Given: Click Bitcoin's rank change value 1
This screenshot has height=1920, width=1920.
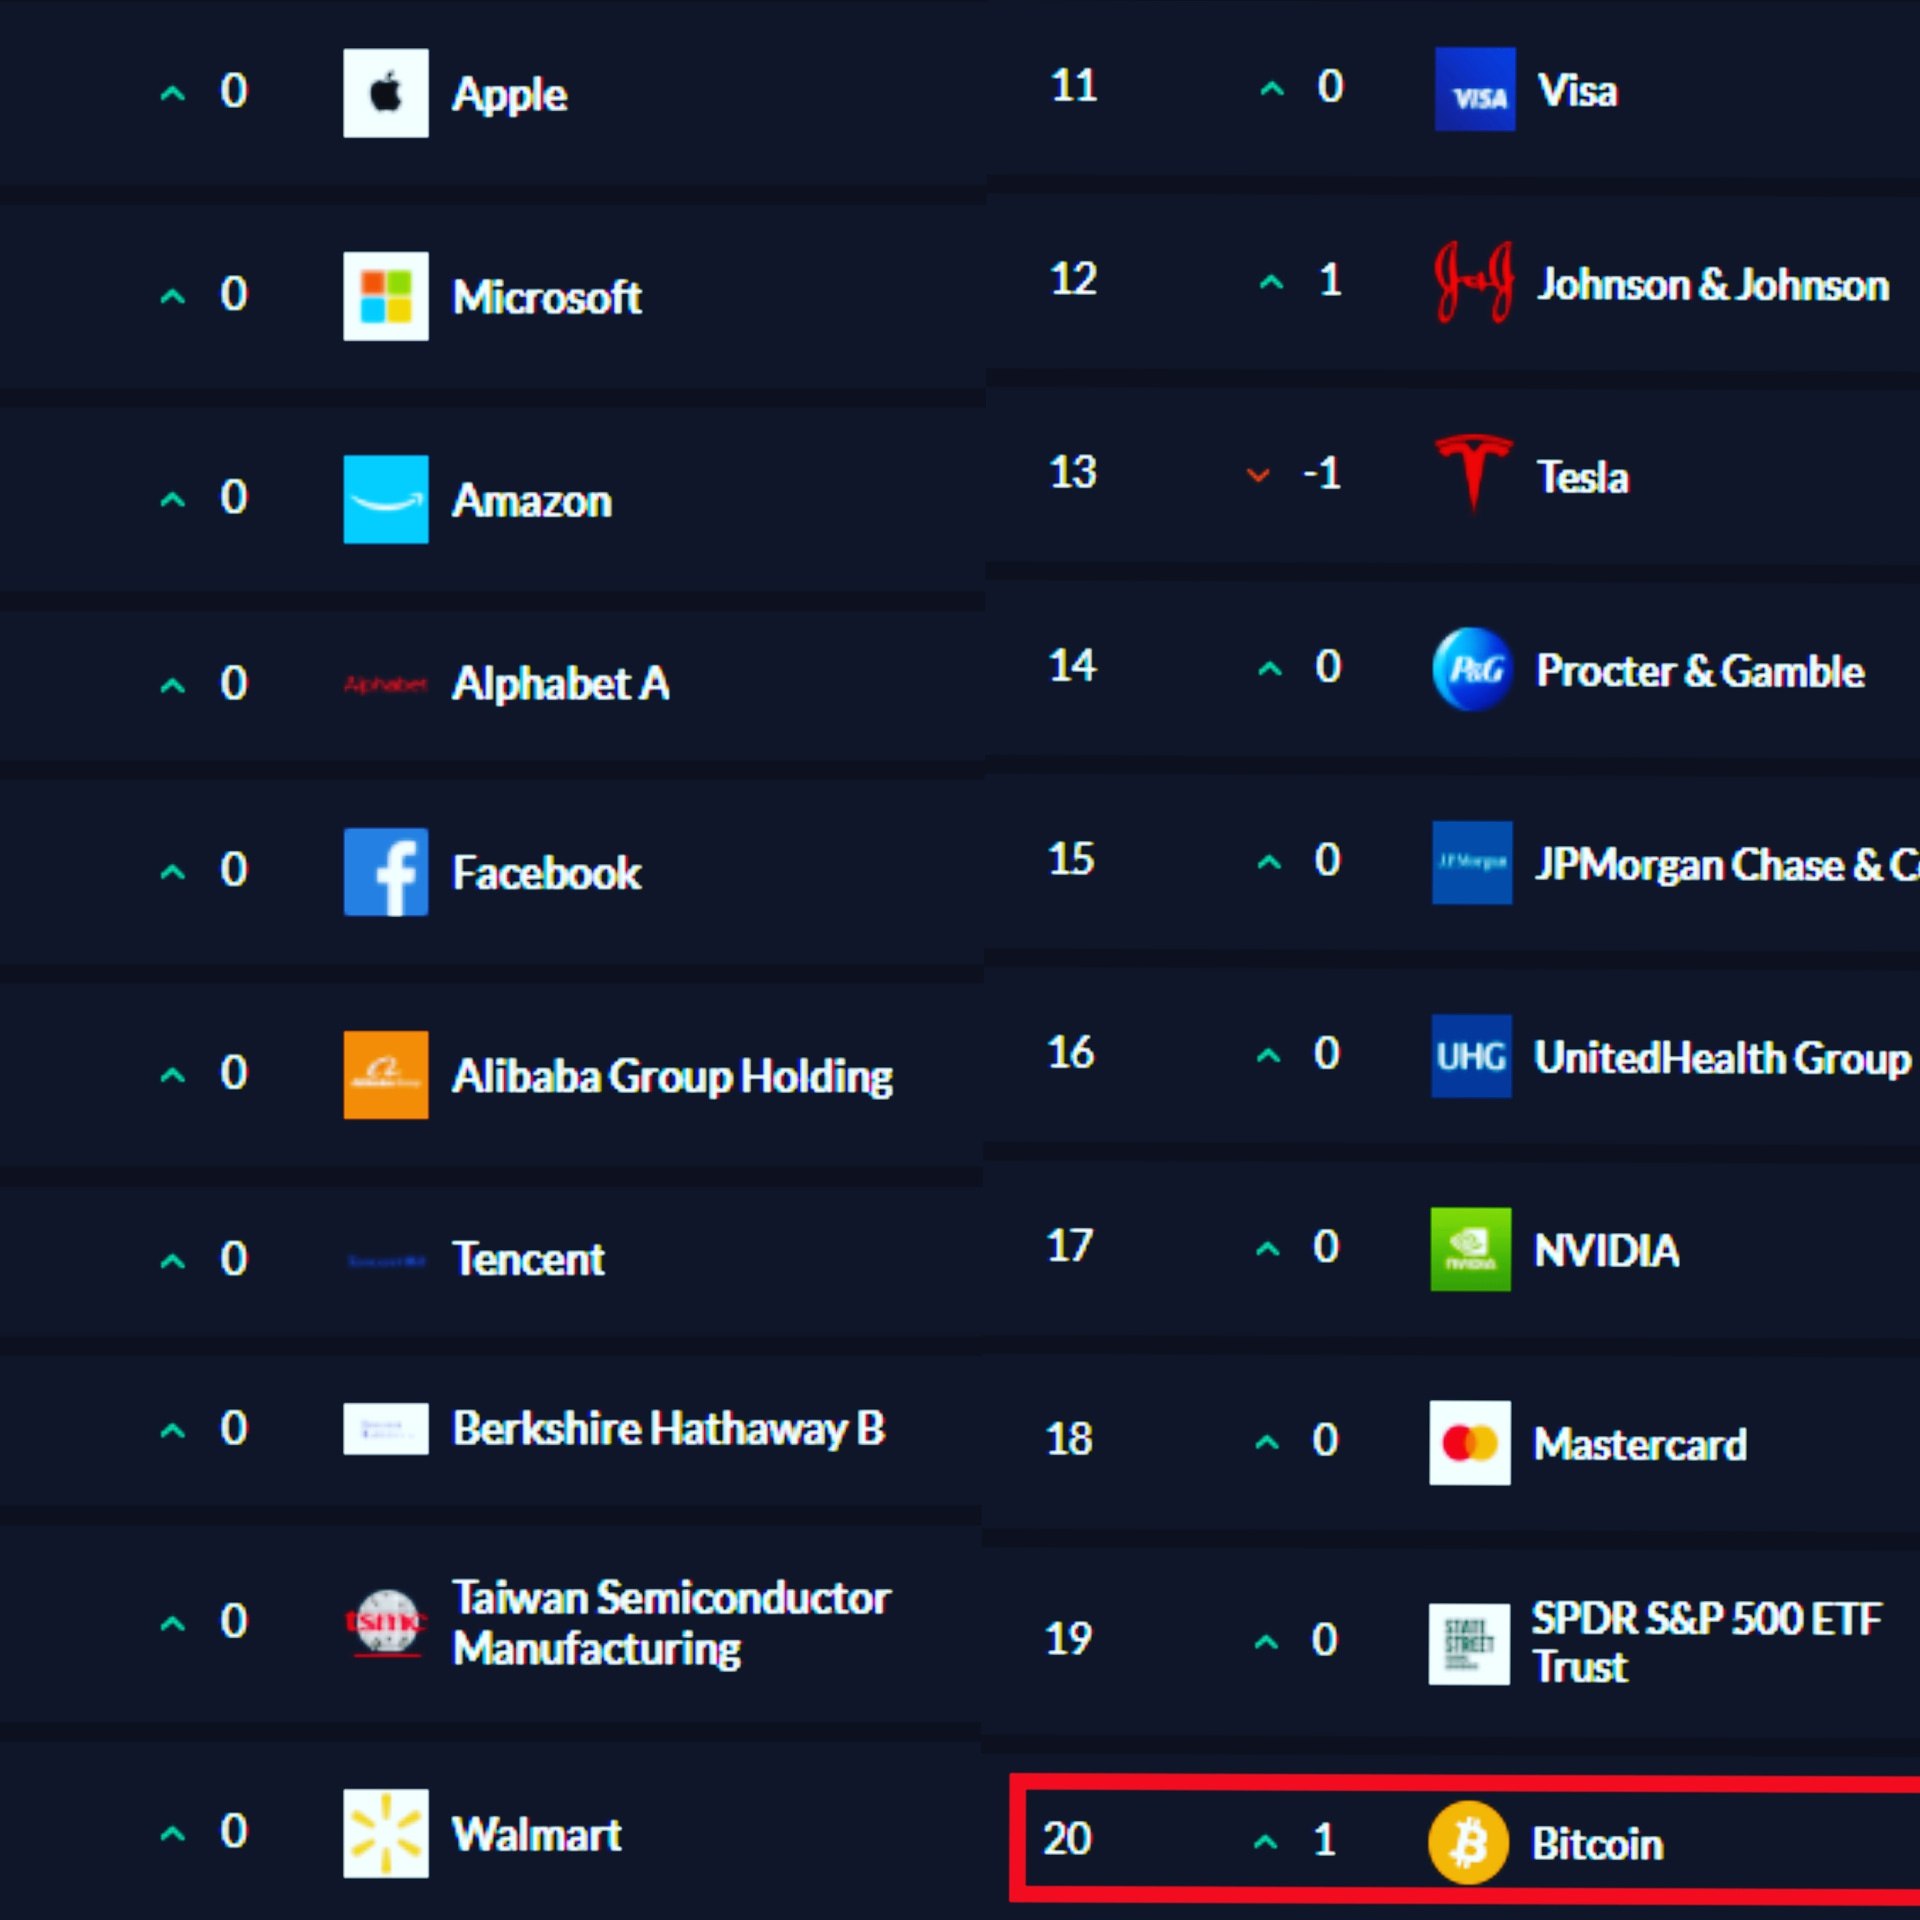Looking at the screenshot, I should click(x=1325, y=1839).
